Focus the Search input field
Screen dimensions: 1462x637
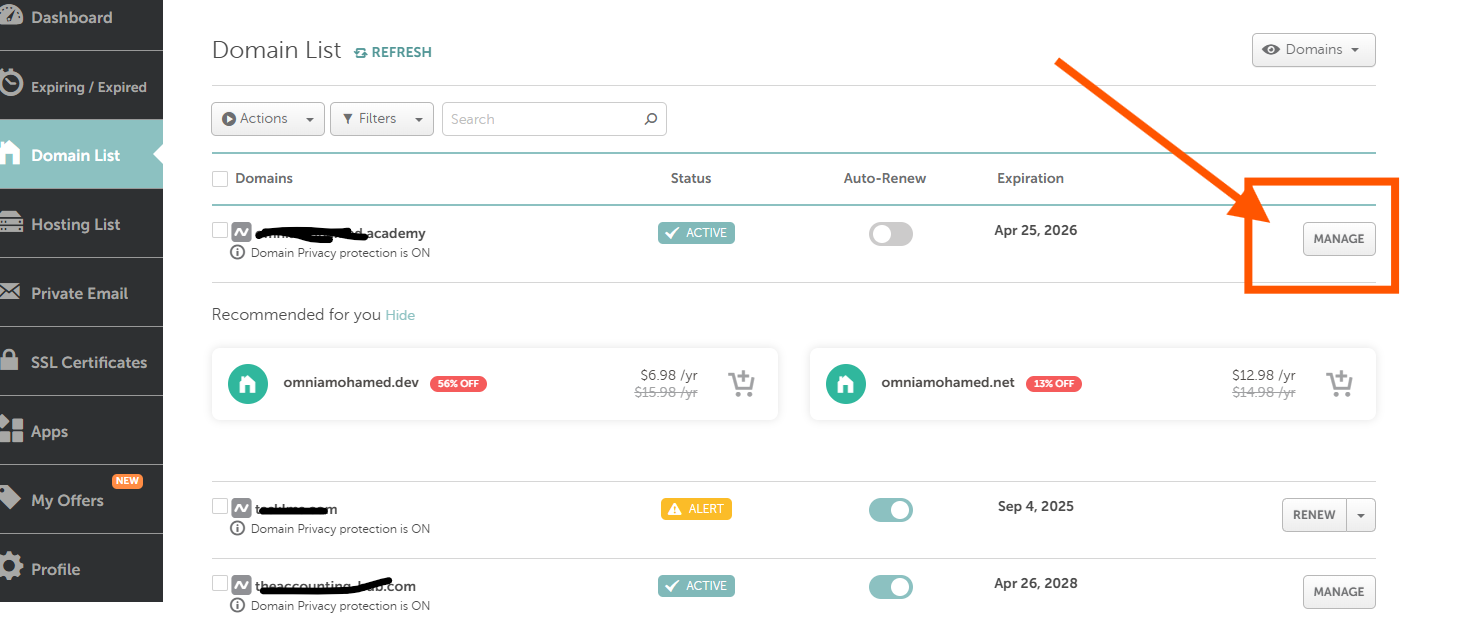point(554,119)
